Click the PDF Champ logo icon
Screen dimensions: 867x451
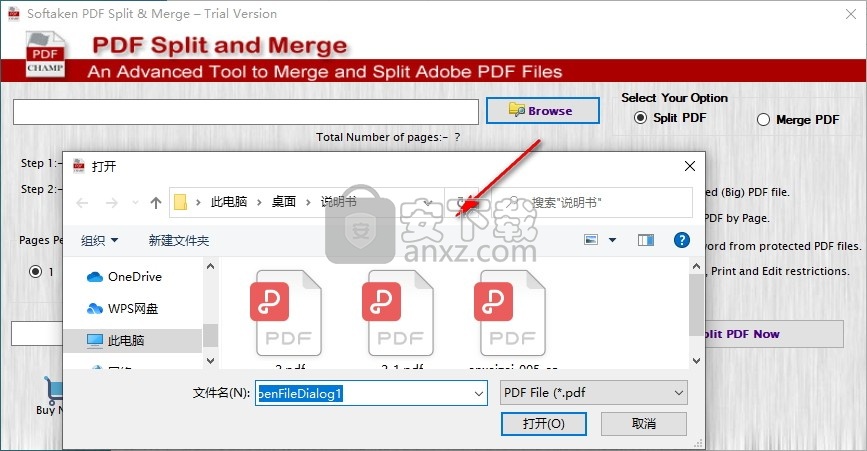45,54
